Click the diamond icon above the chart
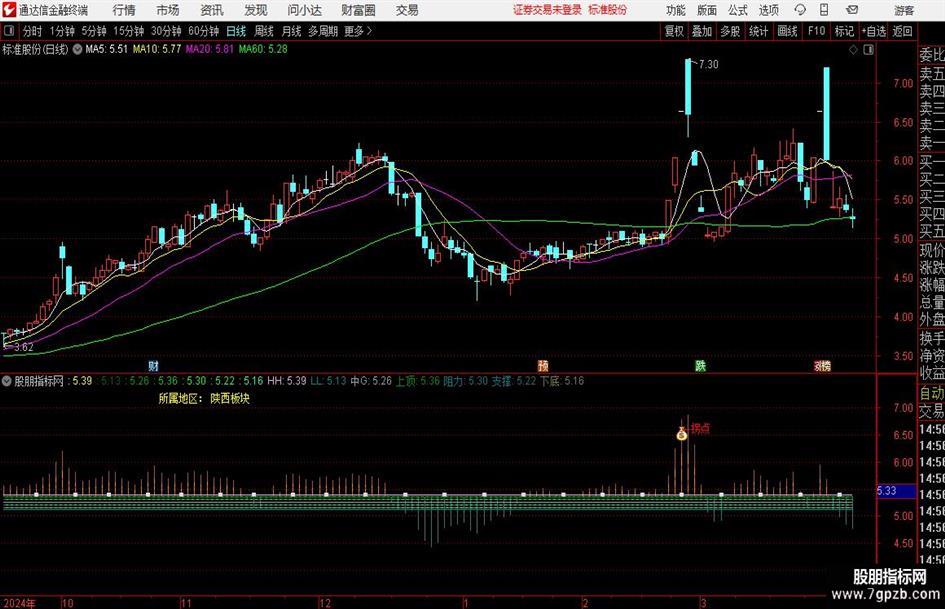The image size is (945, 609). (853, 50)
